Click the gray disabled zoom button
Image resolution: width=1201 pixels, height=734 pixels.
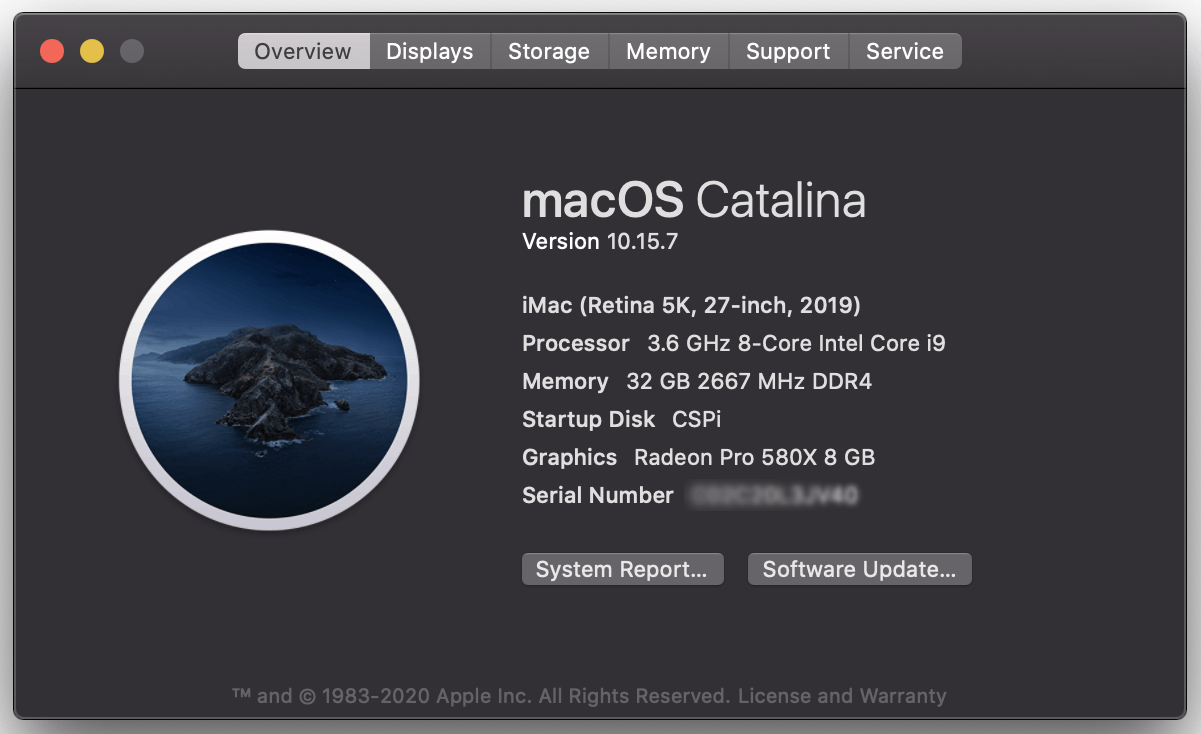(x=132, y=51)
